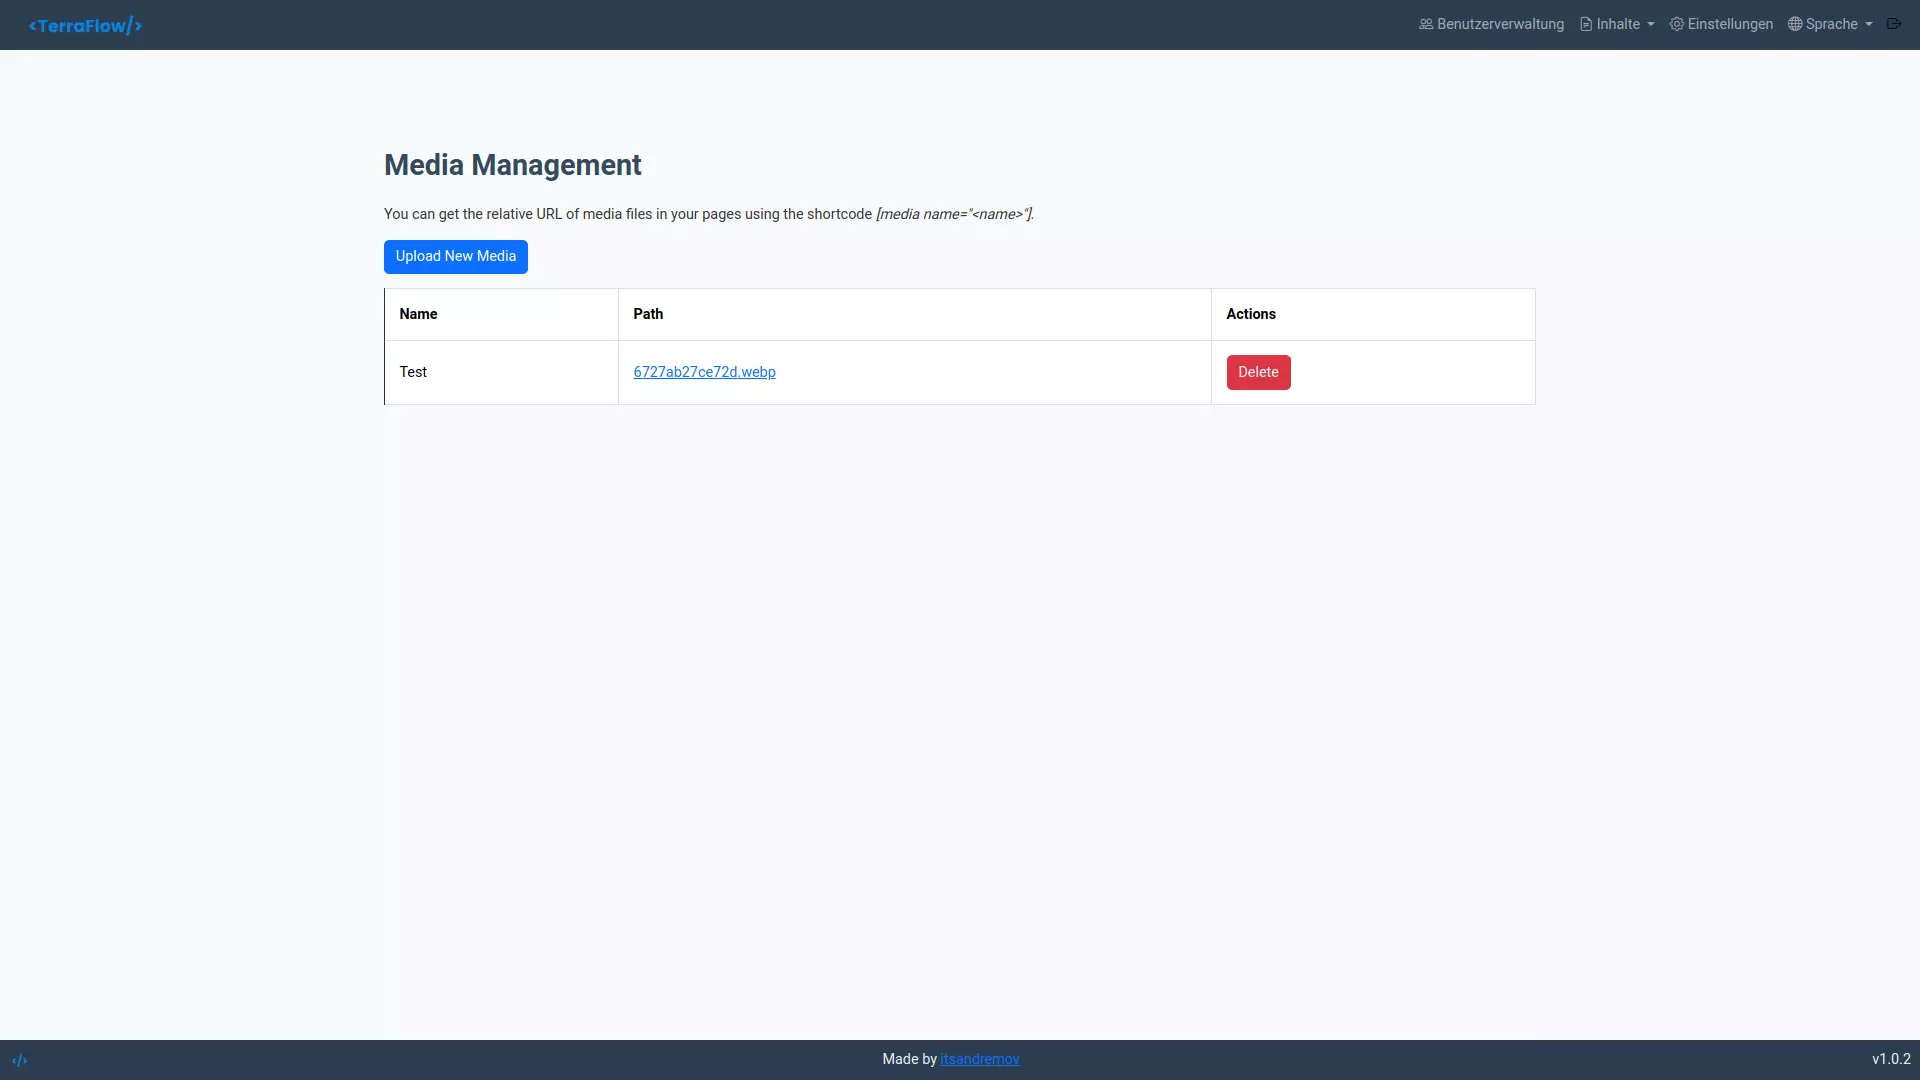The height and width of the screenshot is (1080, 1920).
Task: Delete the Test media entry
Action: click(1258, 372)
